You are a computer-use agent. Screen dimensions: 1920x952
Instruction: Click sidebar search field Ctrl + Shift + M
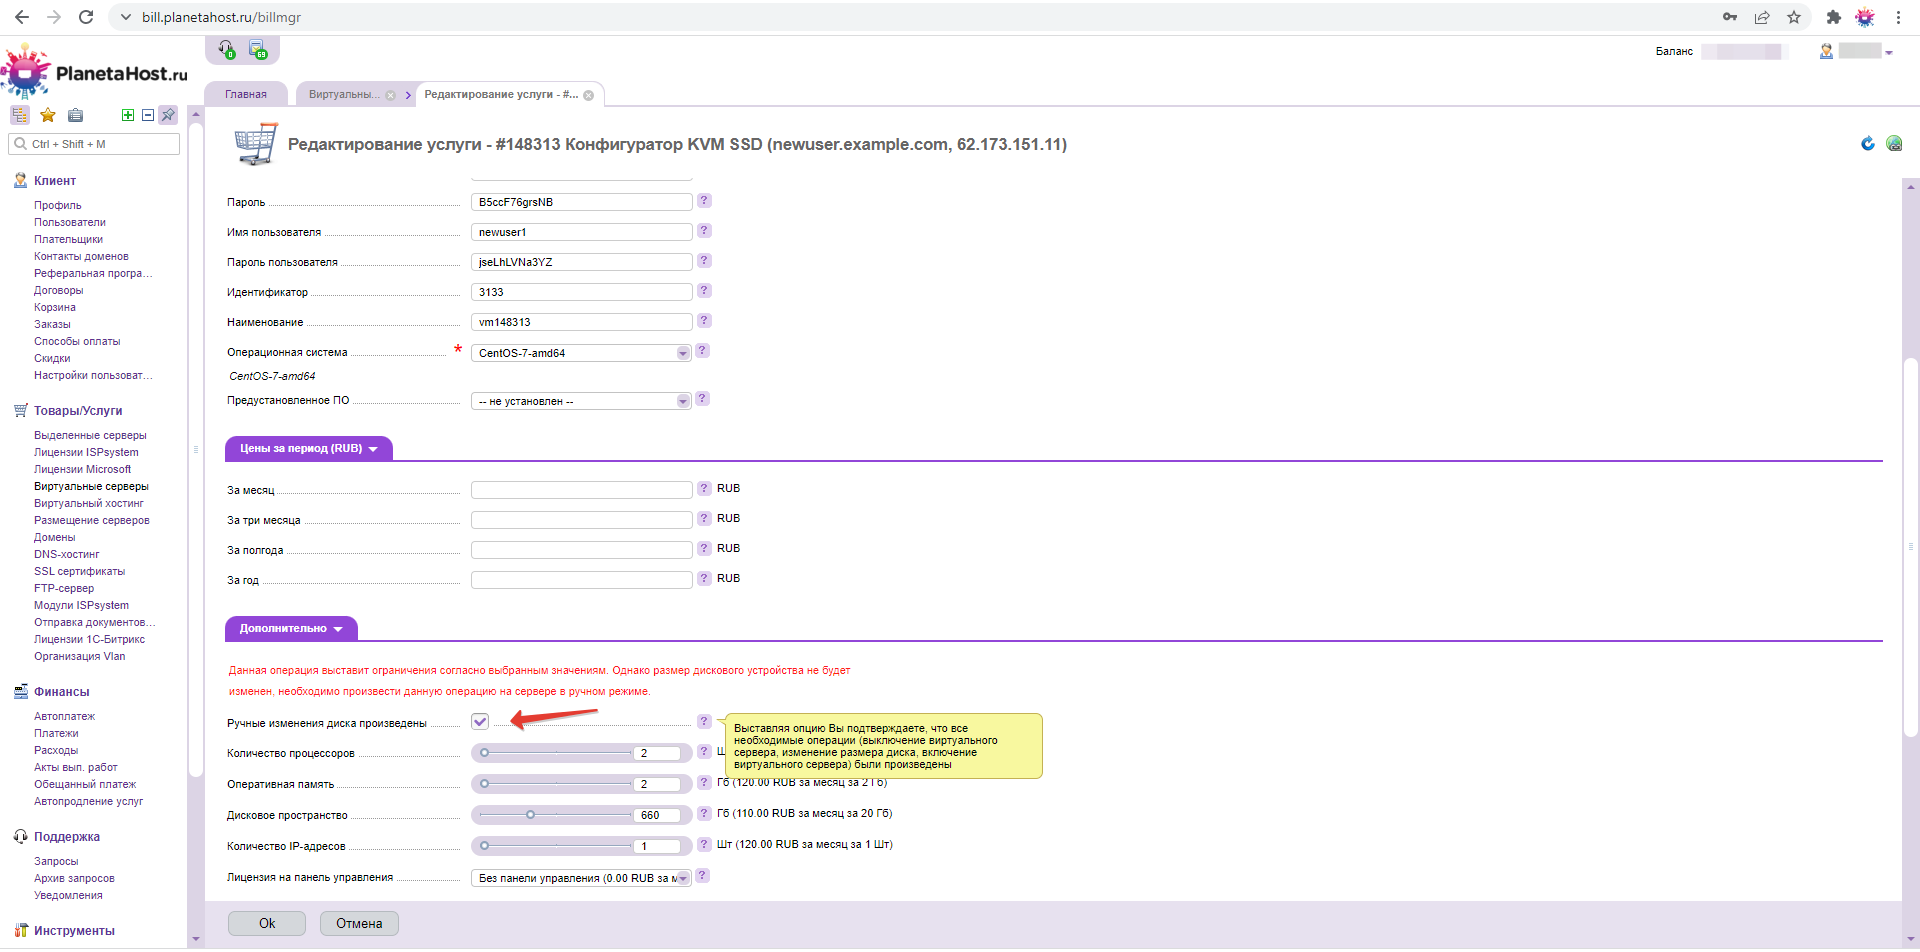pyautogui.click(x=94, y=144)
